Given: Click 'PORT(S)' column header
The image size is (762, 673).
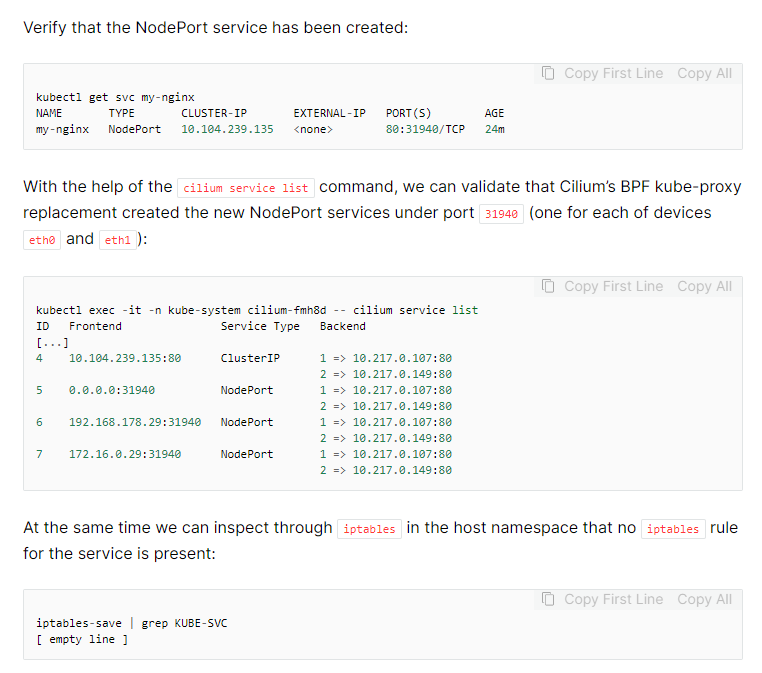Looking at the screenshot, I should pos(409,113).
